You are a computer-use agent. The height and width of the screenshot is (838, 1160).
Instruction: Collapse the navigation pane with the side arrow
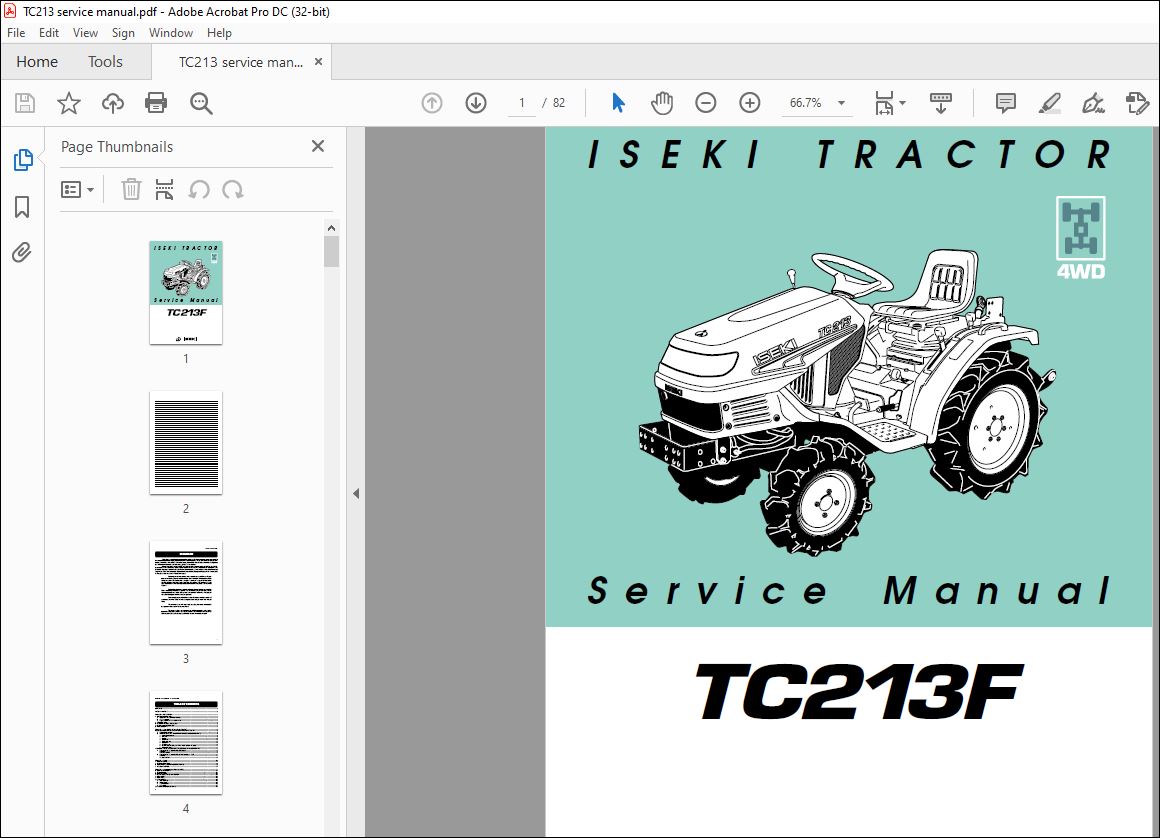click(x=356, y=493)
